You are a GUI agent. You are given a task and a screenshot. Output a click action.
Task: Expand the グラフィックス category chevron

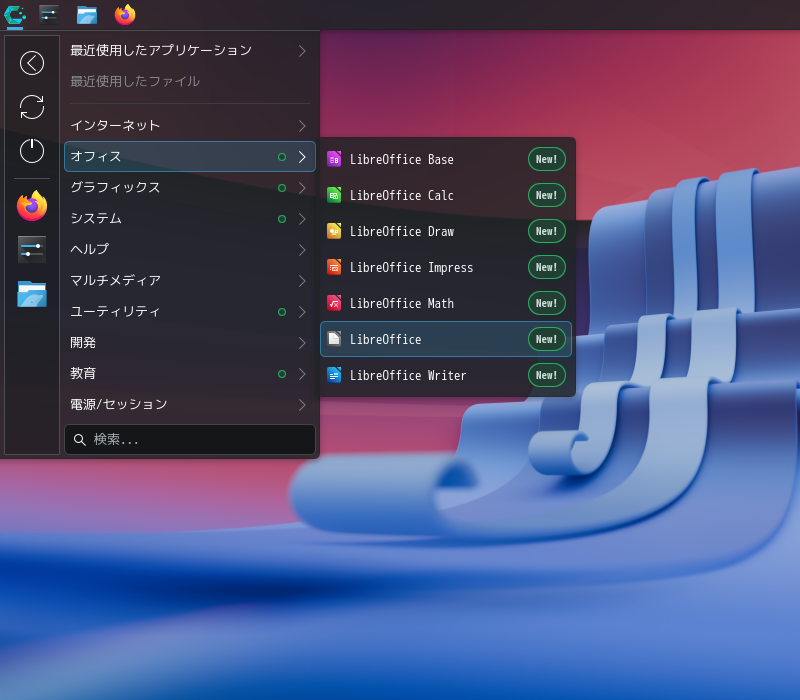tap(302, 188)
